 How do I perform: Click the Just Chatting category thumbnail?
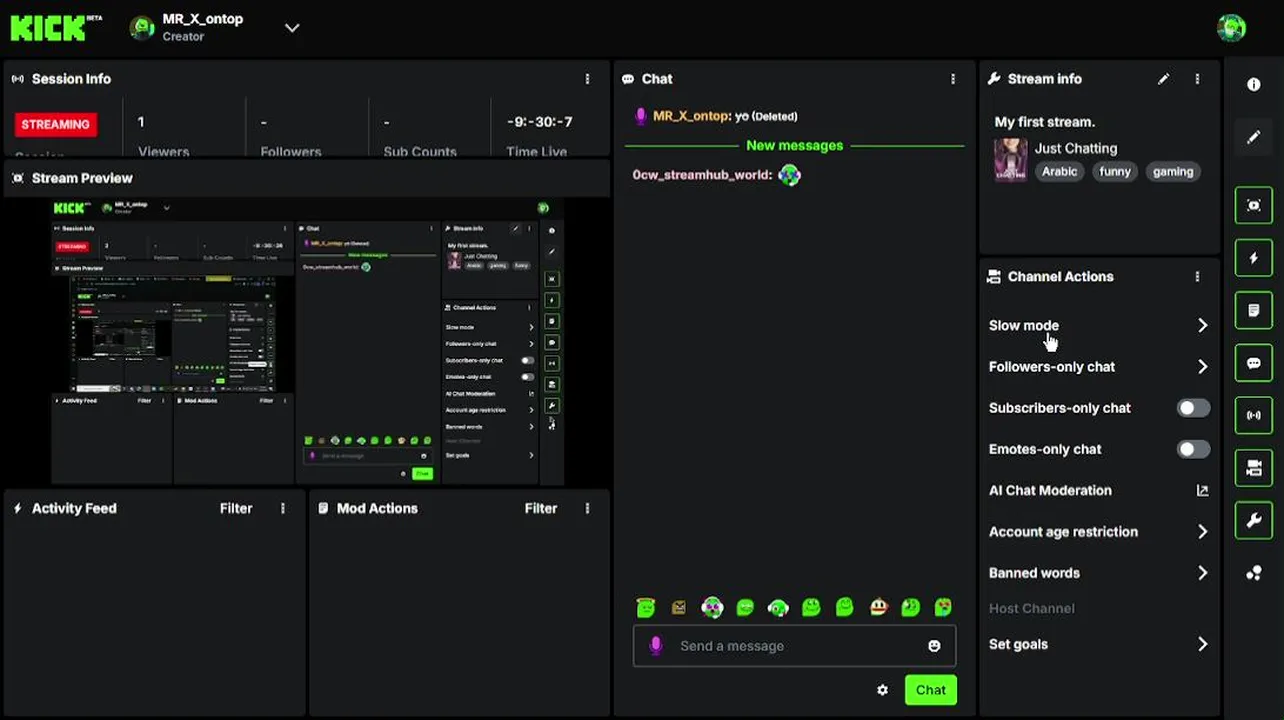coord(1010,160)
